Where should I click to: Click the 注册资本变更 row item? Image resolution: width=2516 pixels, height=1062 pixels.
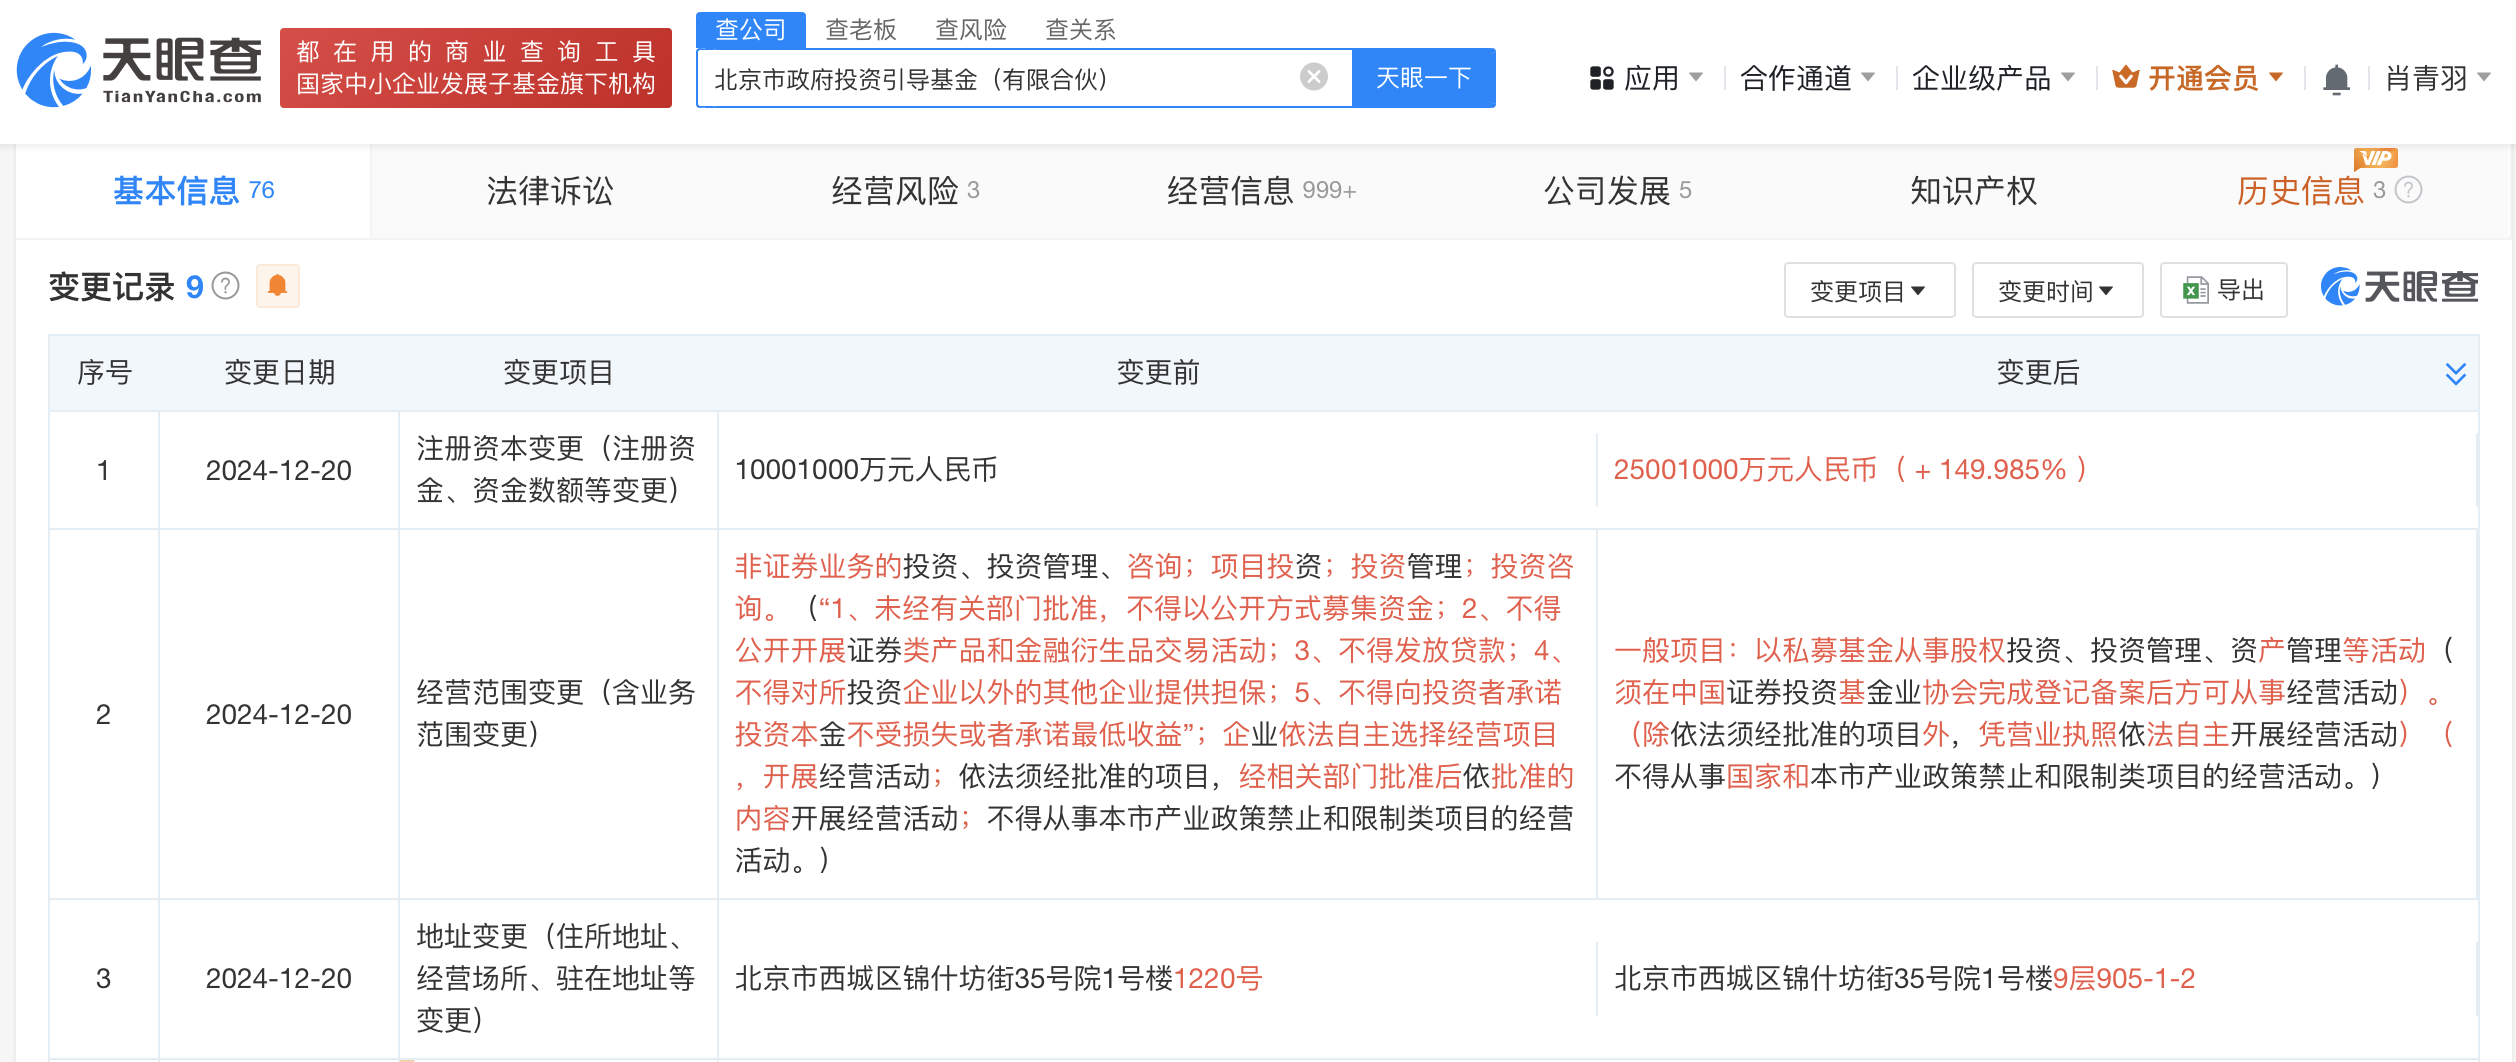[x=556, y=469]
